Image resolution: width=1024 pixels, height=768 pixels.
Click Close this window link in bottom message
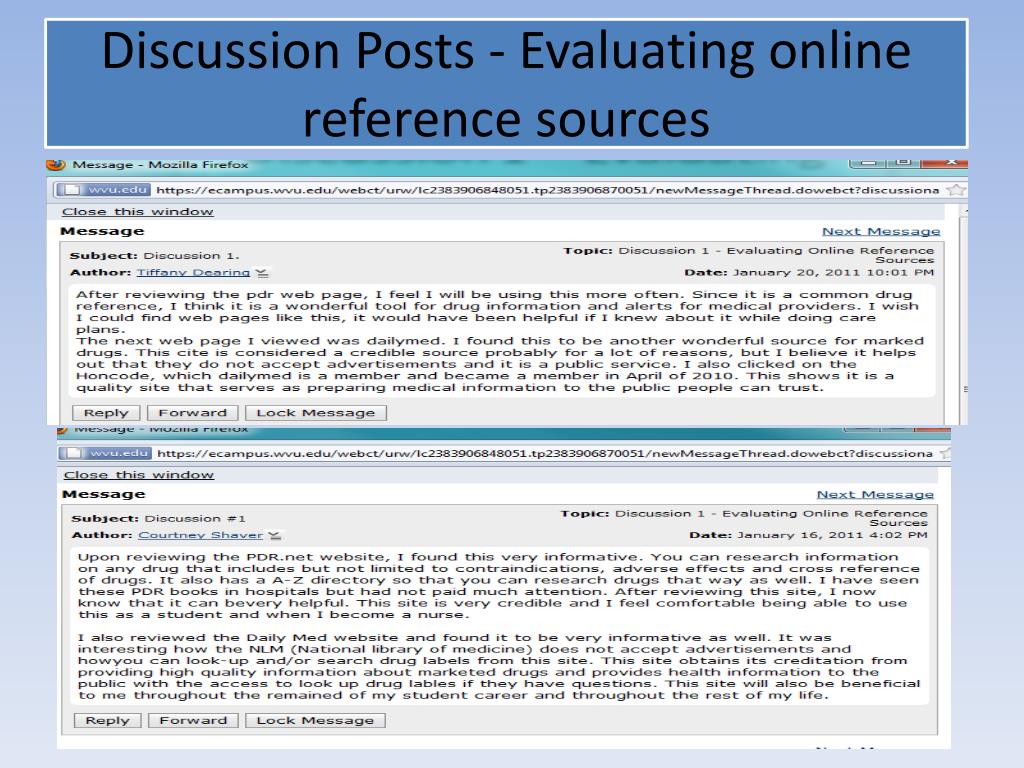[139, 475]
